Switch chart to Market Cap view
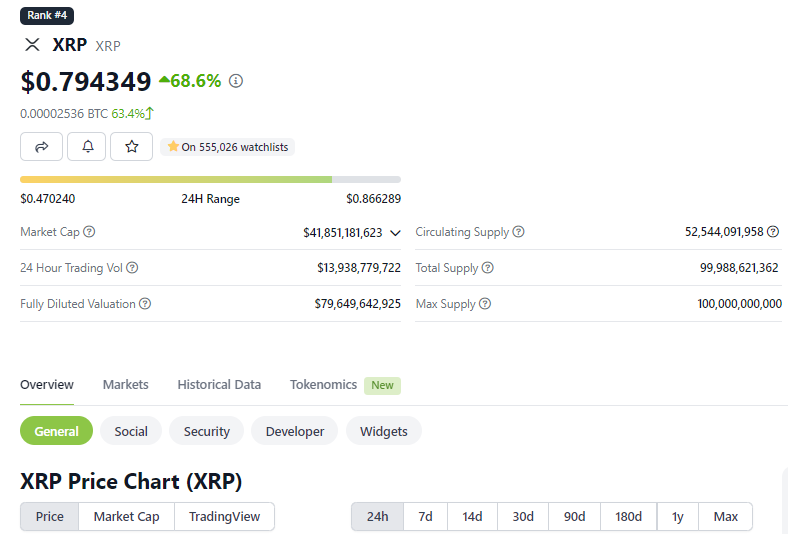788x534 pixels. tap(126, 516)
